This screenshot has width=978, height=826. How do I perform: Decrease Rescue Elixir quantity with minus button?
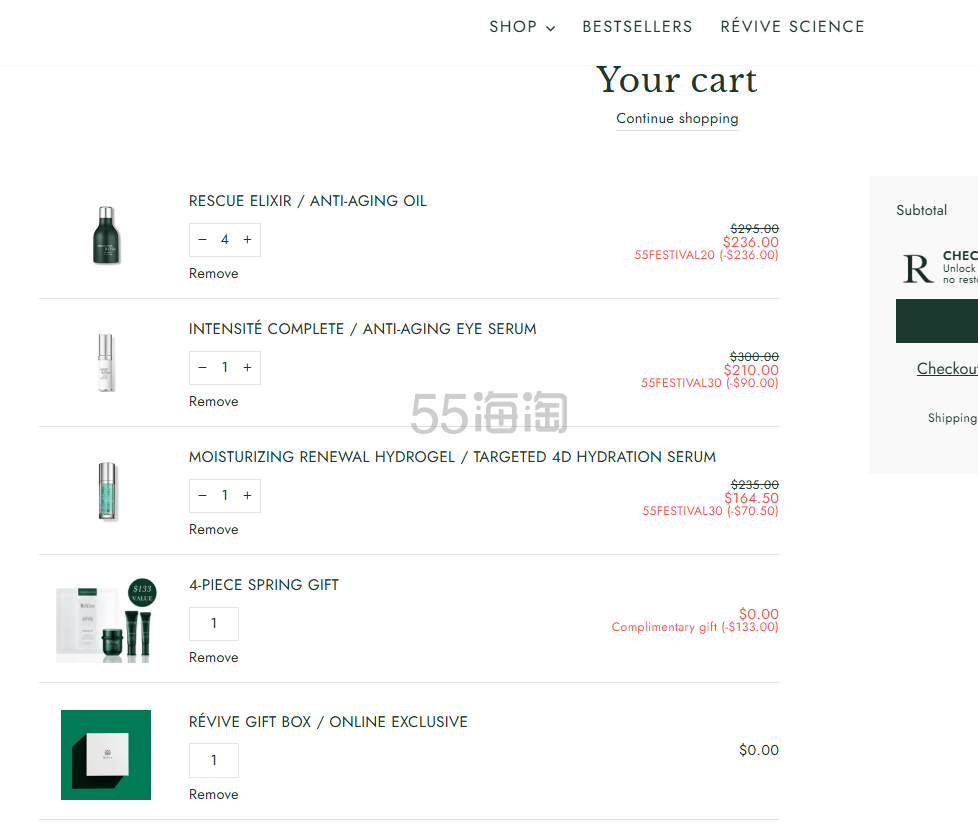click(202, 240)
